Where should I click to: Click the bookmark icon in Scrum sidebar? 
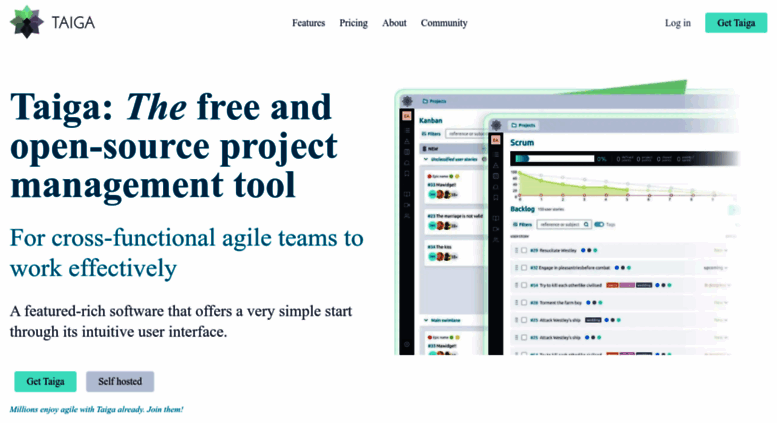[496, 197]
